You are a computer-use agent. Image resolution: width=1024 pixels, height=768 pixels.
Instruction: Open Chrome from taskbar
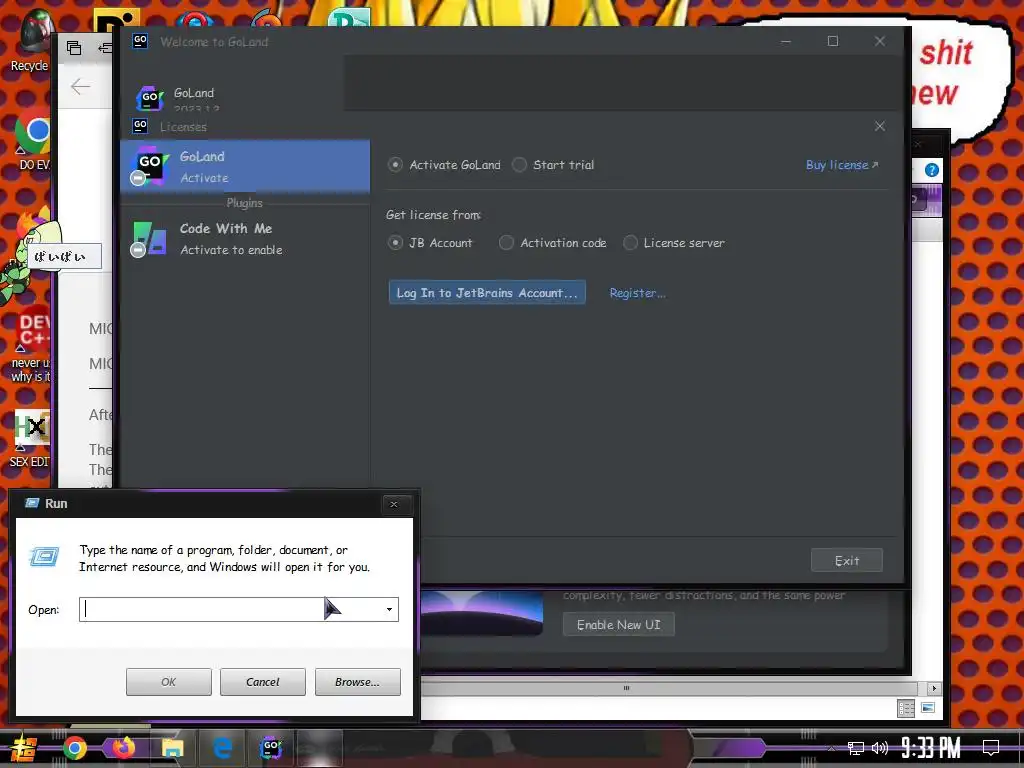[x=74, y=748]
